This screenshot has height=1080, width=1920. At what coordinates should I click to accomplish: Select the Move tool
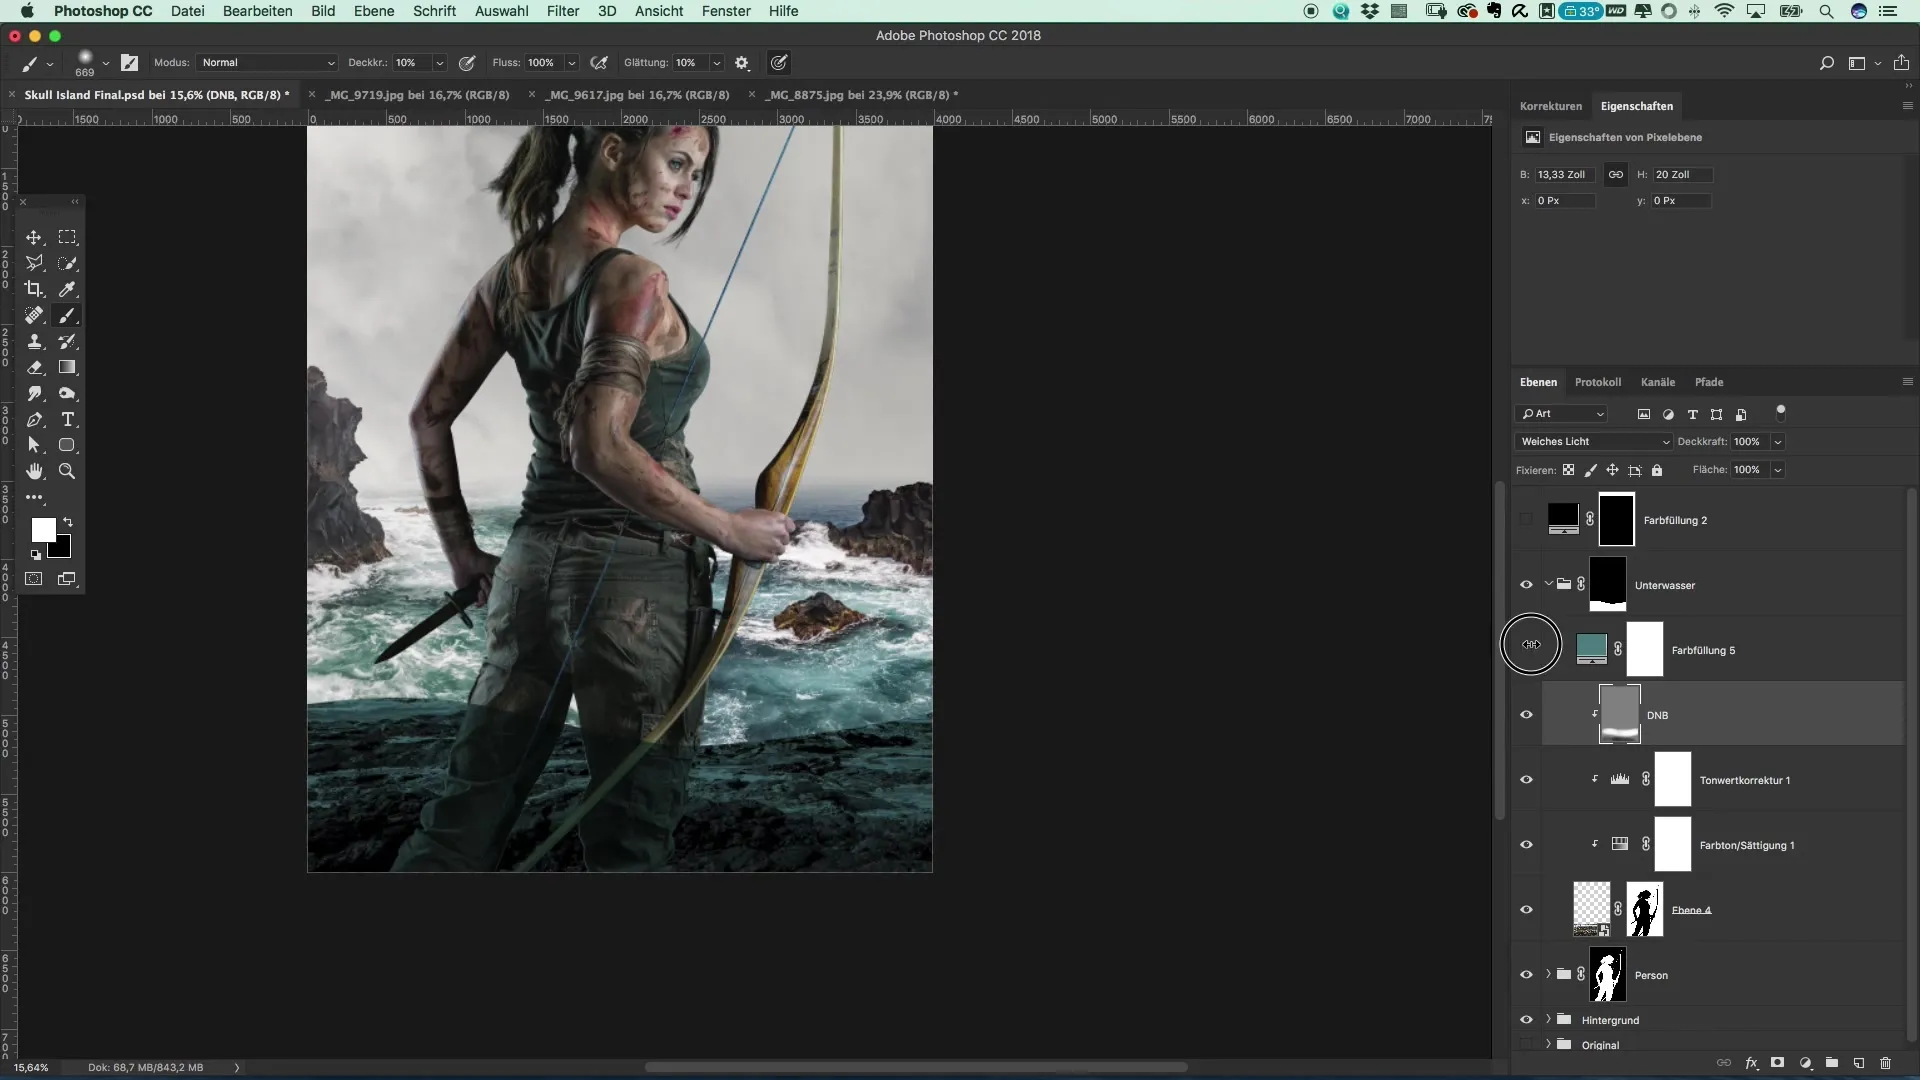pyautogui.click(x=34, y=237)
